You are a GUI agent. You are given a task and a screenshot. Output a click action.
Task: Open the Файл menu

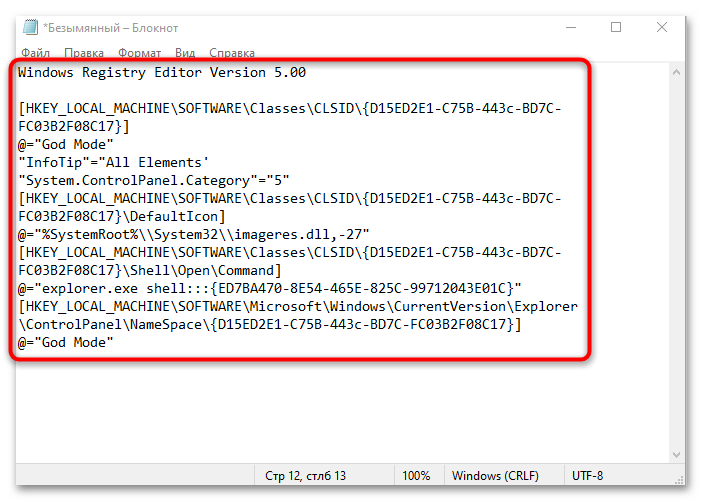pos(35,53)
